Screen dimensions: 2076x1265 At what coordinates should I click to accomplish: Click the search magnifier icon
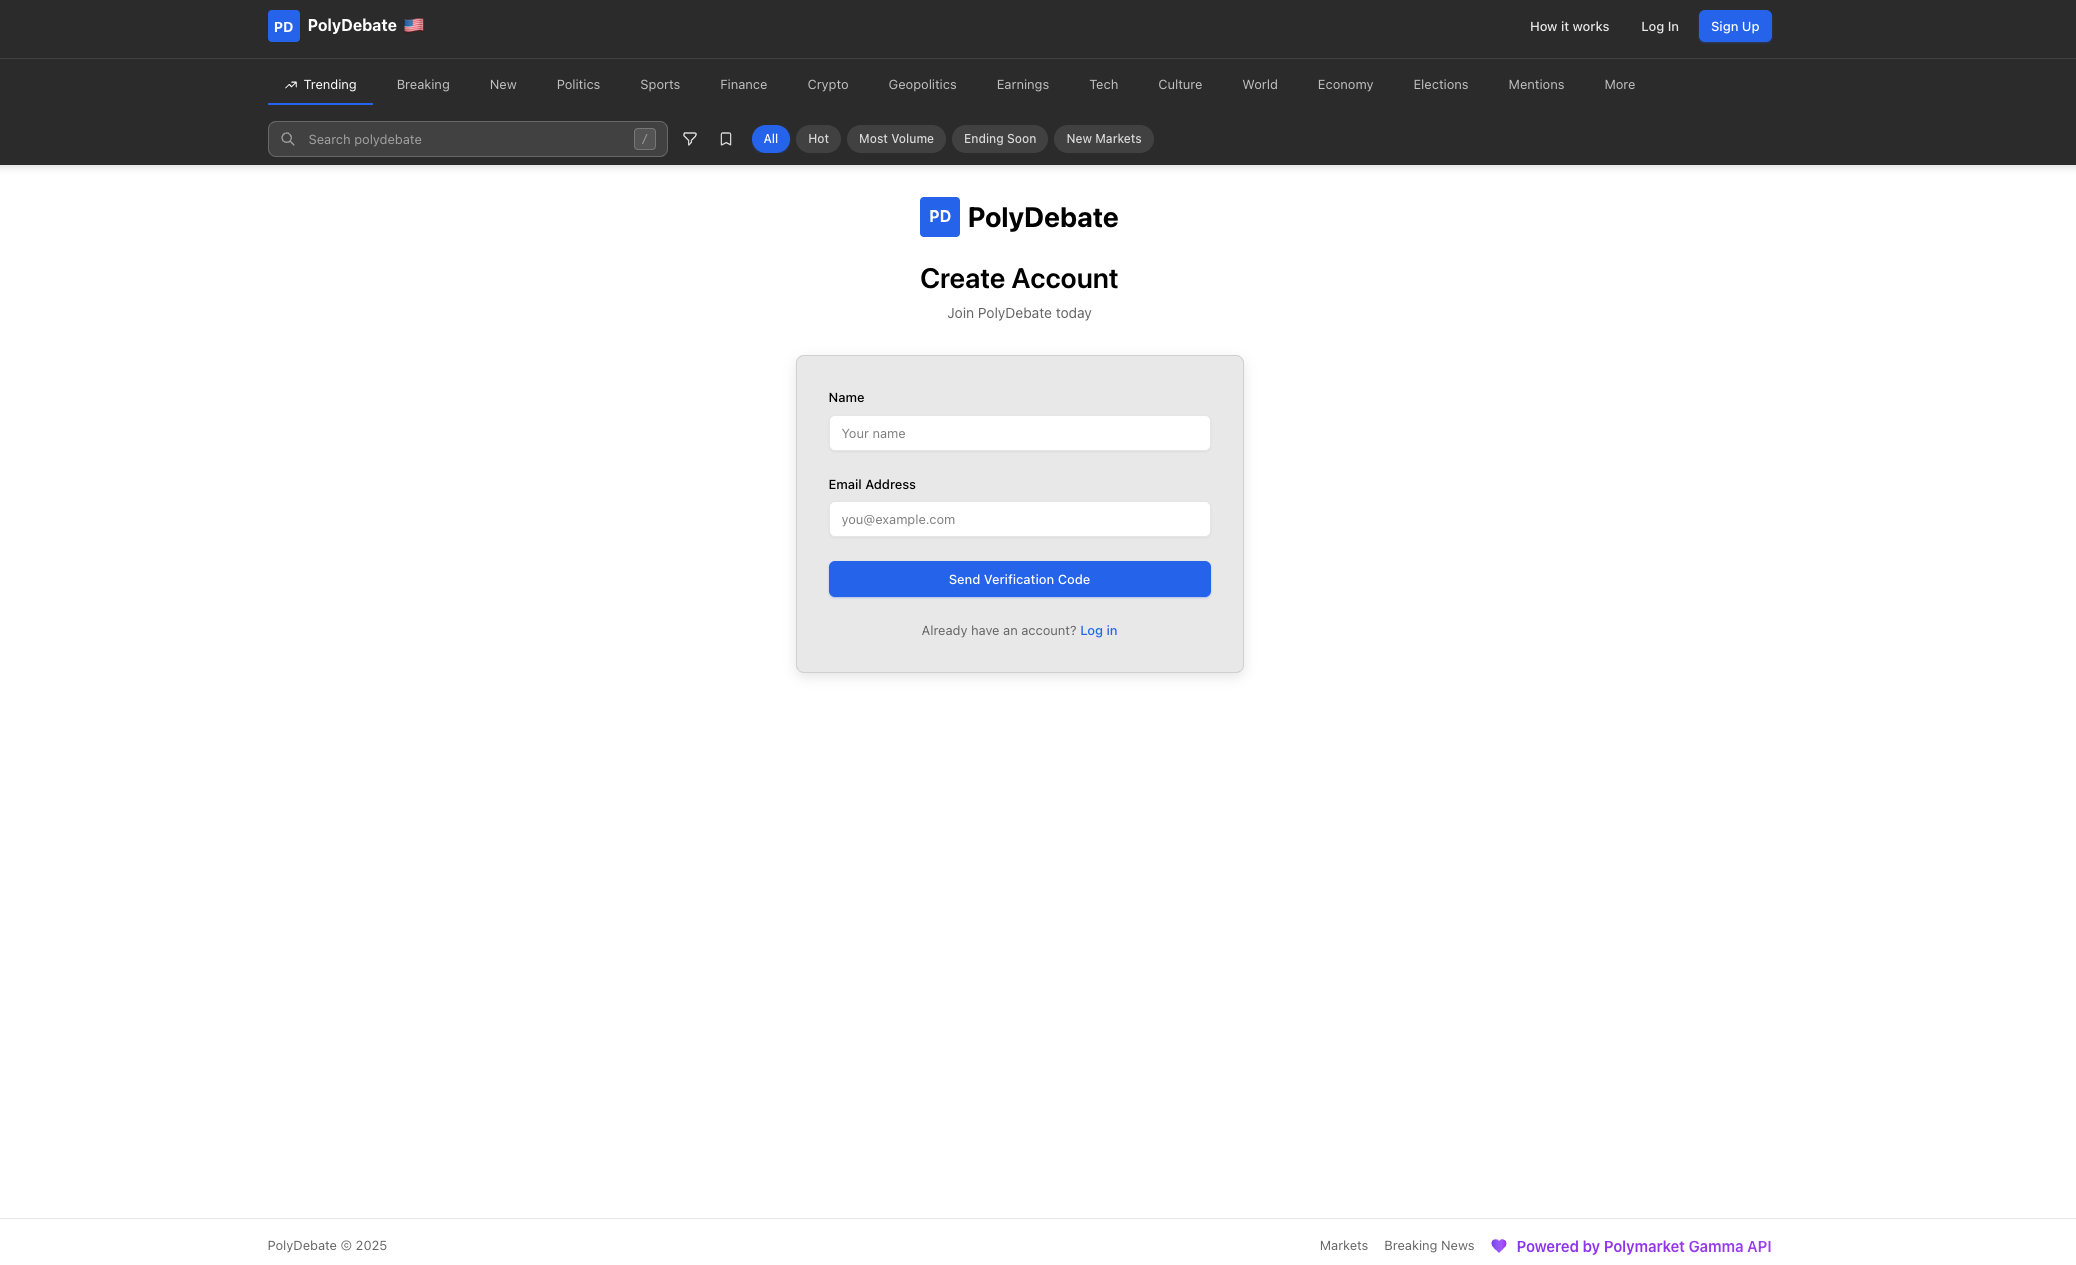point(288,139)
